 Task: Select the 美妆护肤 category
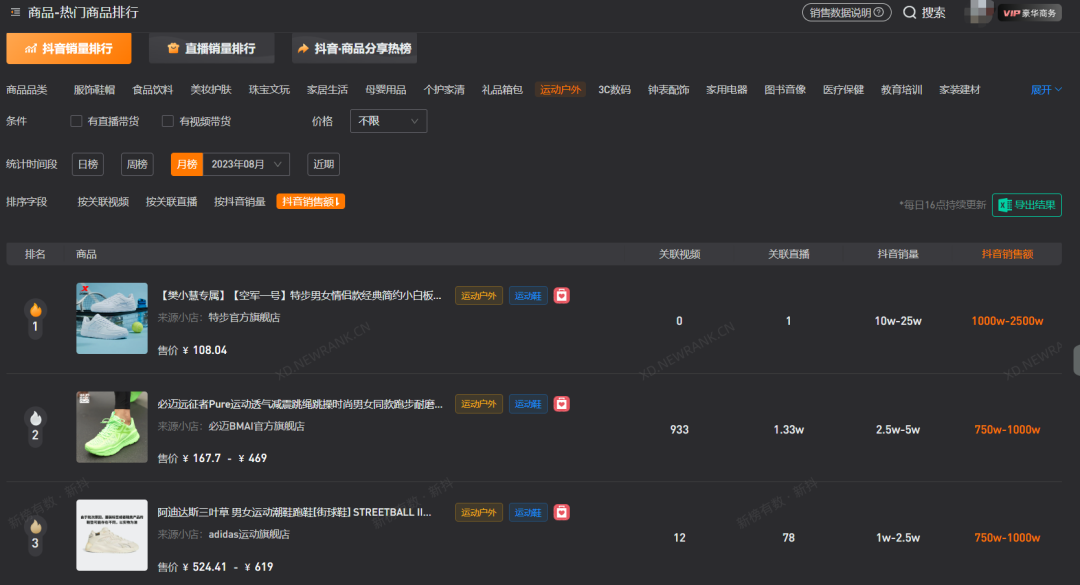[211, 90]
